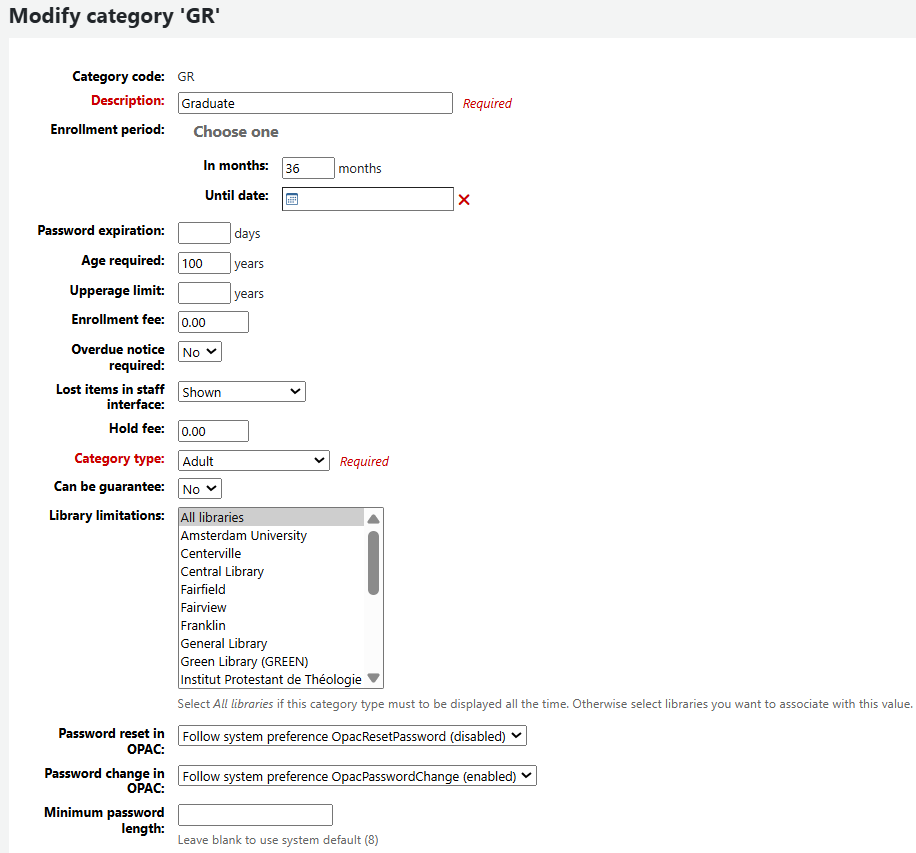The image size is (916, 853).
Task: Click the In months label
Action: 236,166
